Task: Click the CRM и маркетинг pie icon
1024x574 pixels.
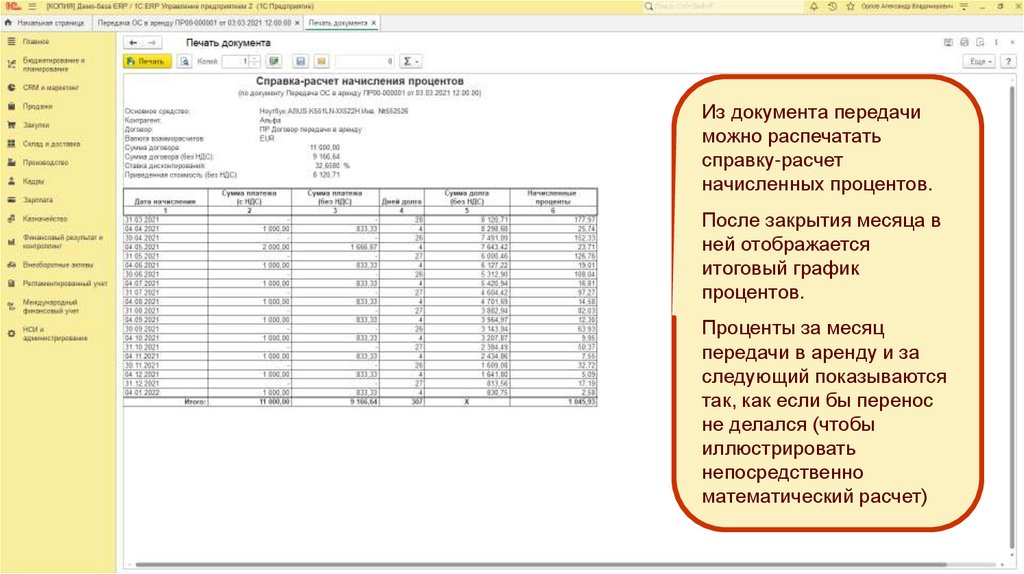Action: pyautogui.click(x=11, y=88)
